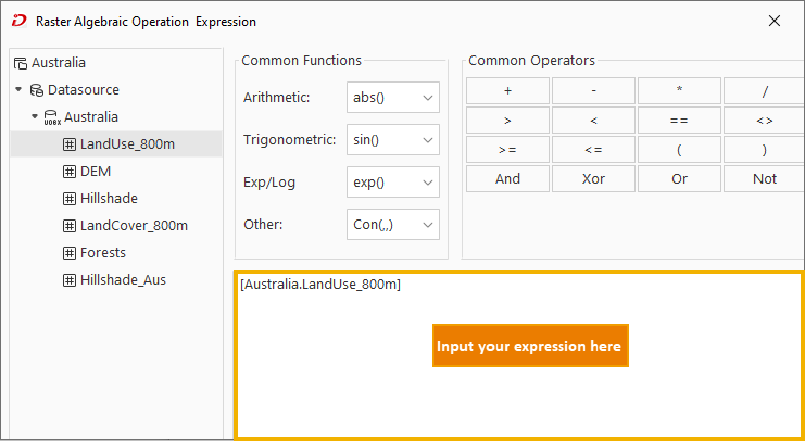Image resolution: width=805 pixels, height=441 pixels.
Task: Select LandUse_800m in the dataset tree
Action: tap(127, 144)
